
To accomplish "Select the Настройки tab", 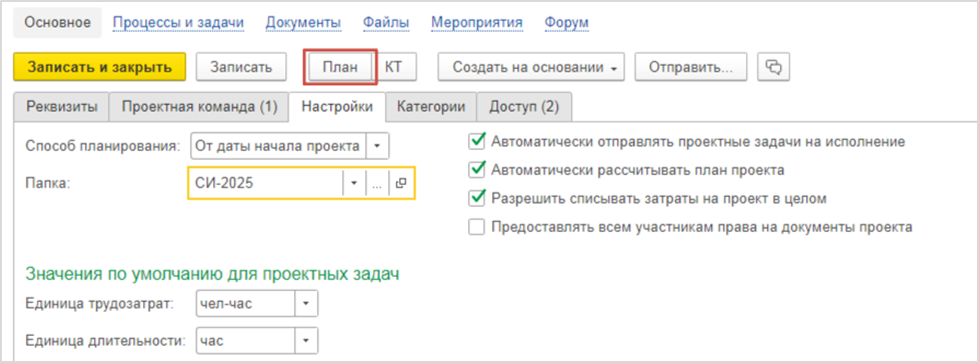I will [x=337, y=107].
